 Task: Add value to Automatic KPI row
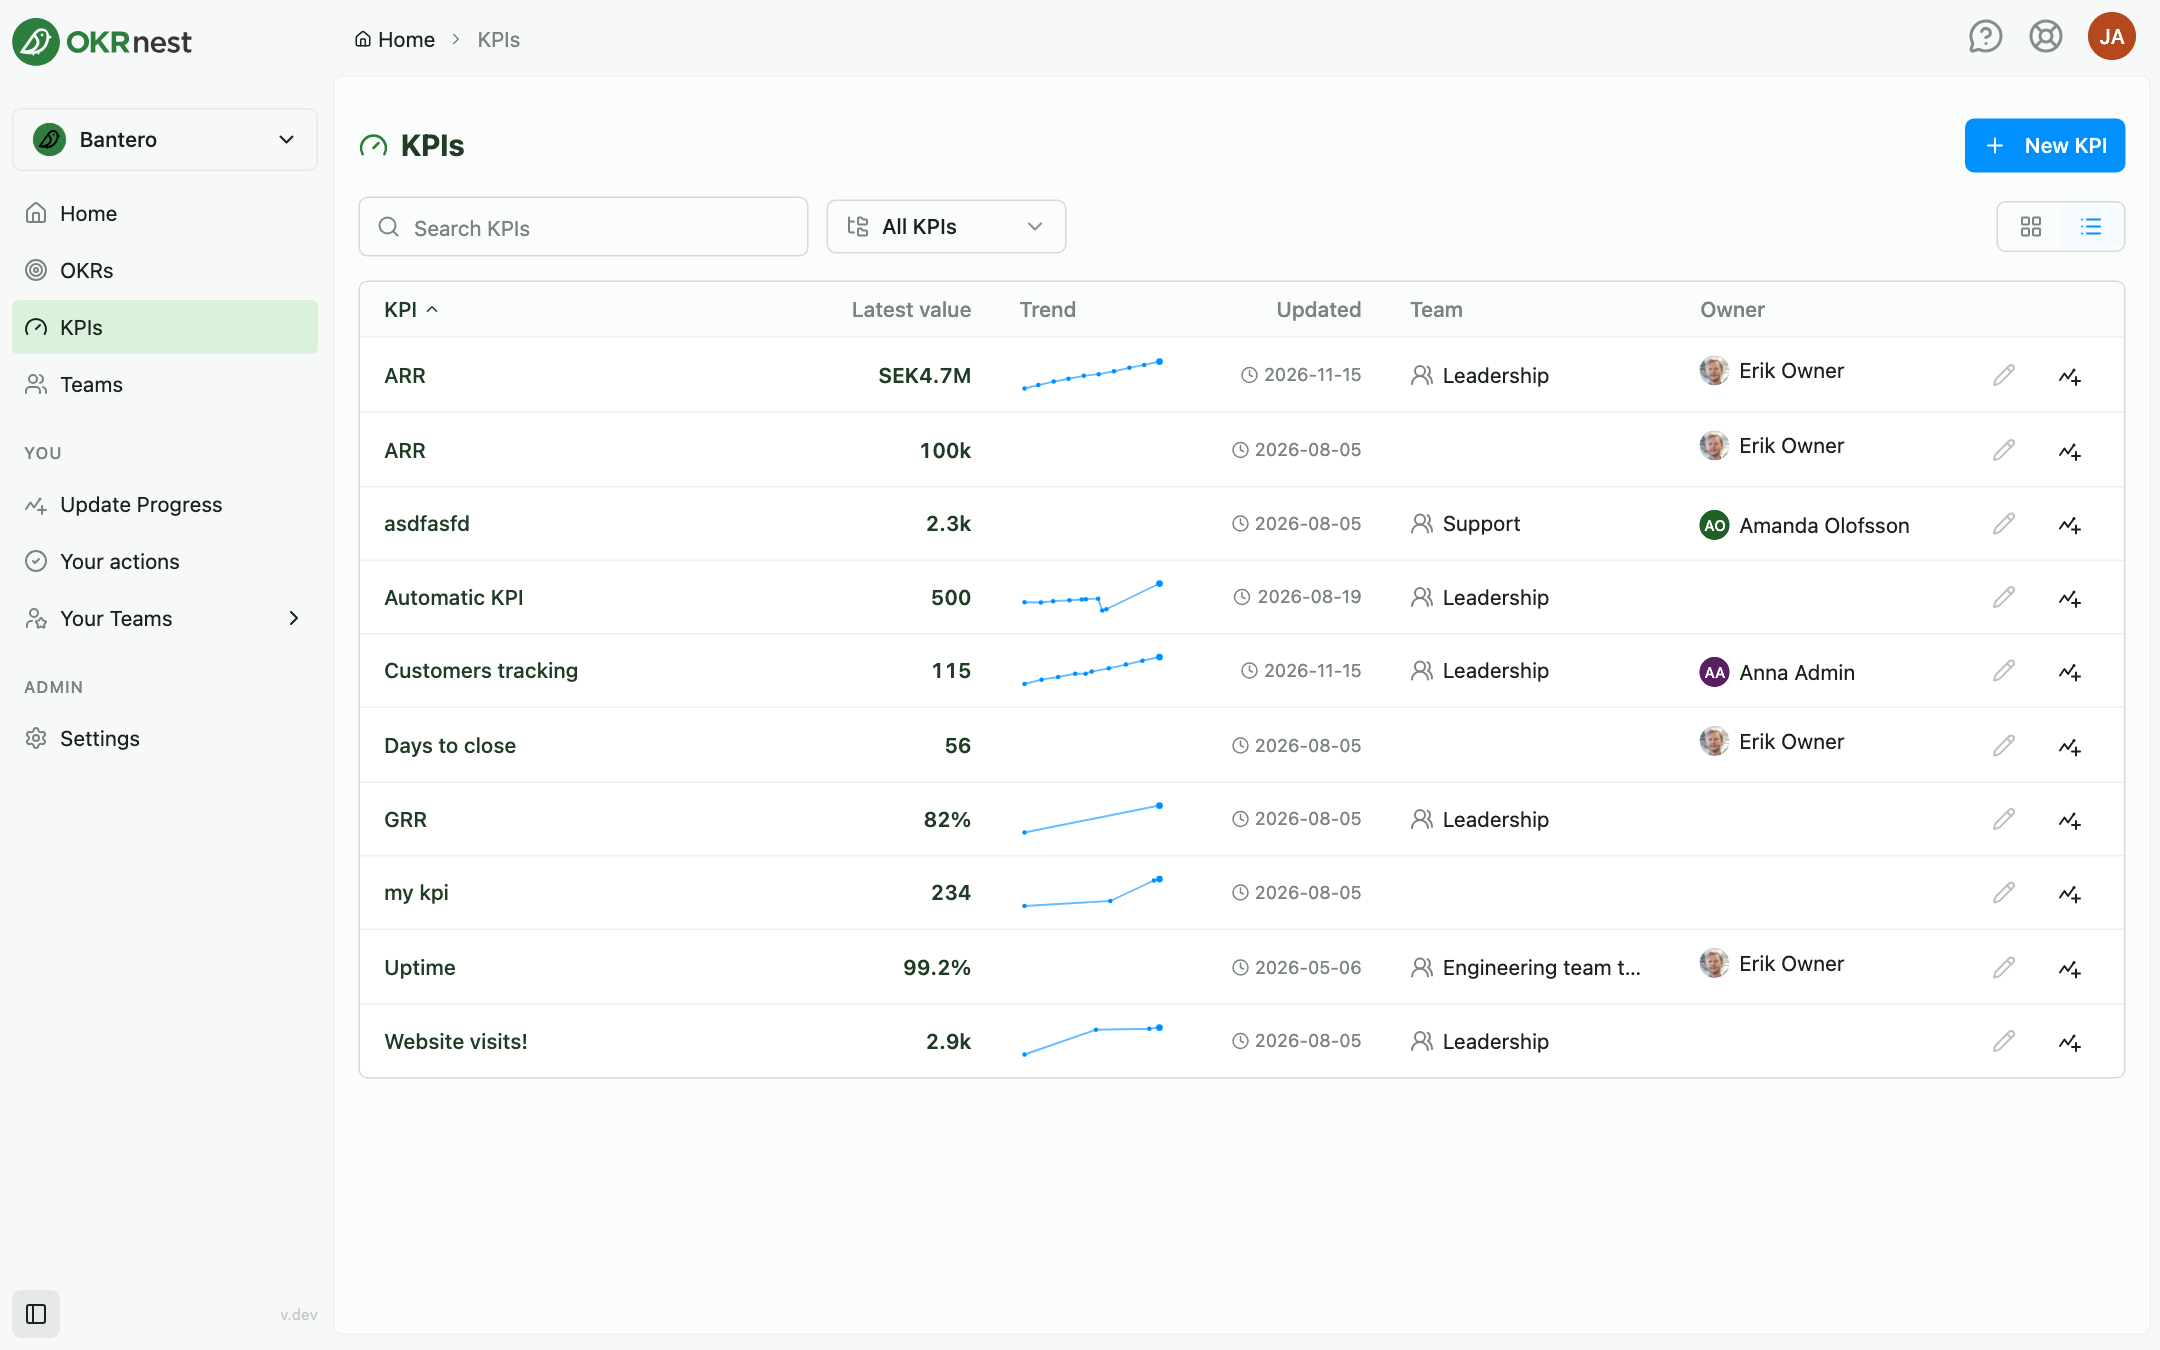2070,598
